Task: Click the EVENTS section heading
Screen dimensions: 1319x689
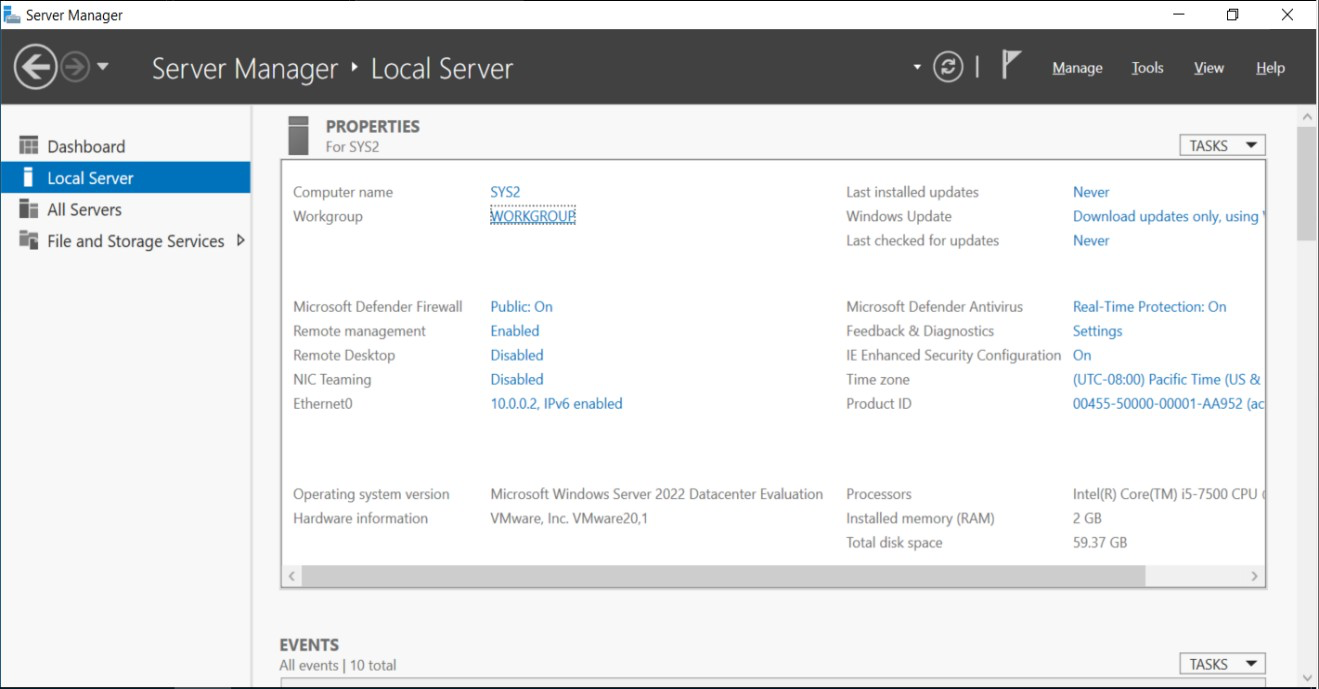Action: tap(309, 645)
